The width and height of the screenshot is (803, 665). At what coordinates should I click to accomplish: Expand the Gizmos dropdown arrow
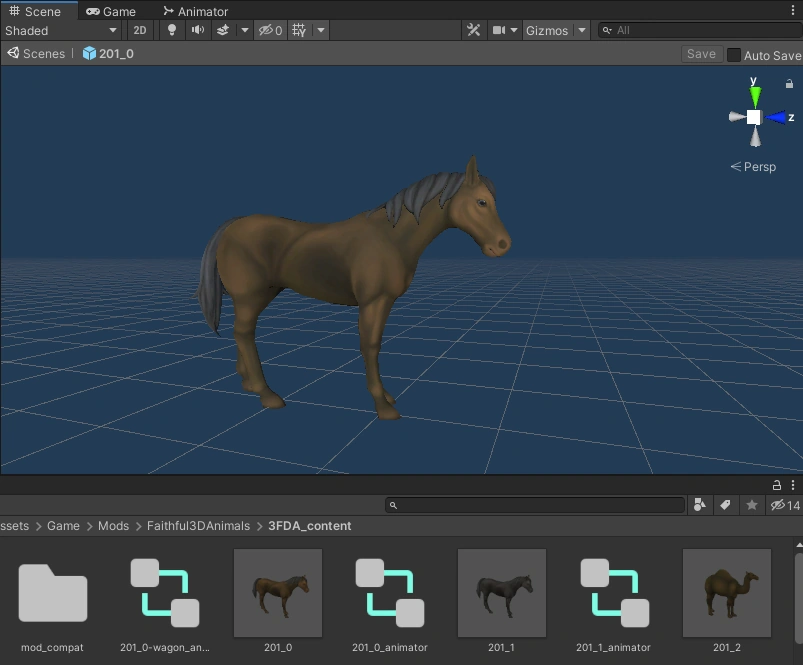582,30
